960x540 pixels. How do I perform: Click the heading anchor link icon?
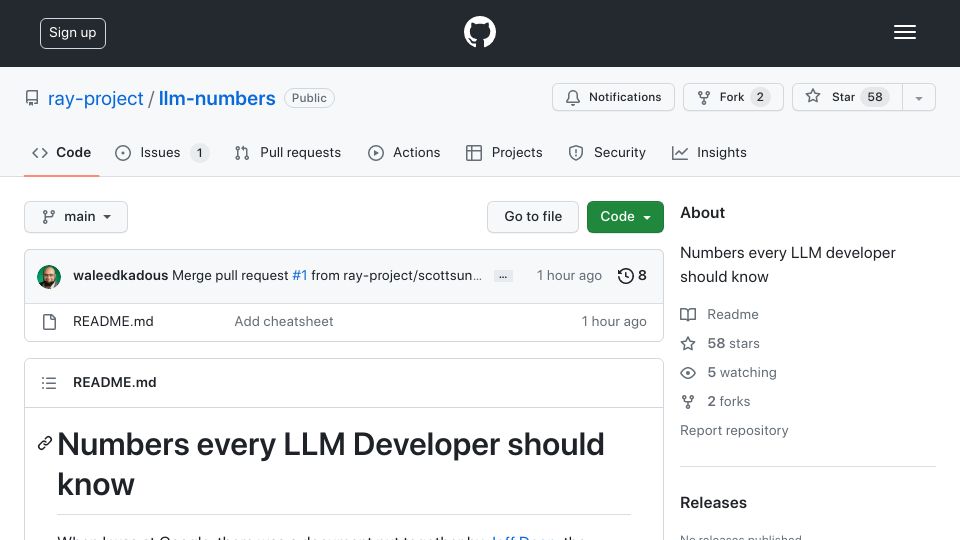(x=45, y=443)
